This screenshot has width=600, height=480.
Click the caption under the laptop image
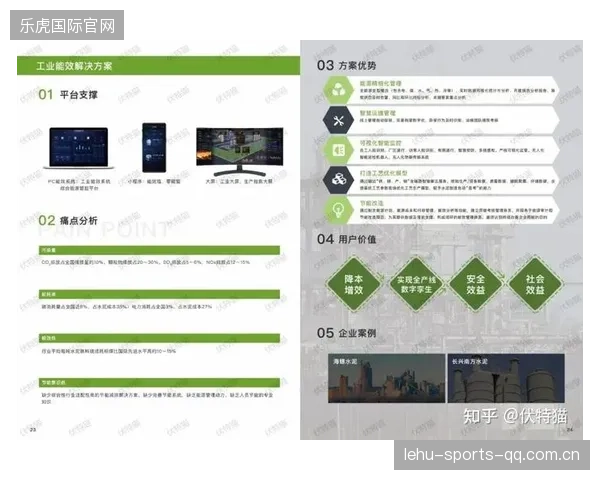tap(79, 184)
